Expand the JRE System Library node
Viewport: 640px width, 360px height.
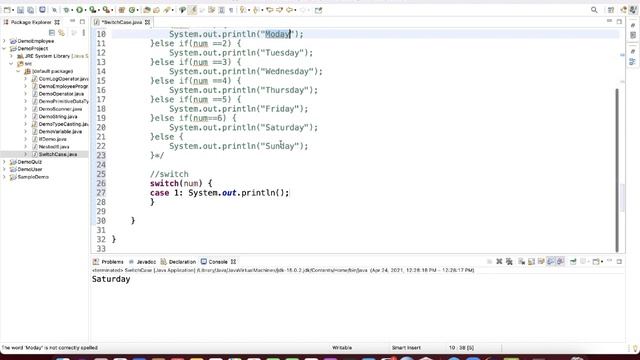click(x=11, y=56)
